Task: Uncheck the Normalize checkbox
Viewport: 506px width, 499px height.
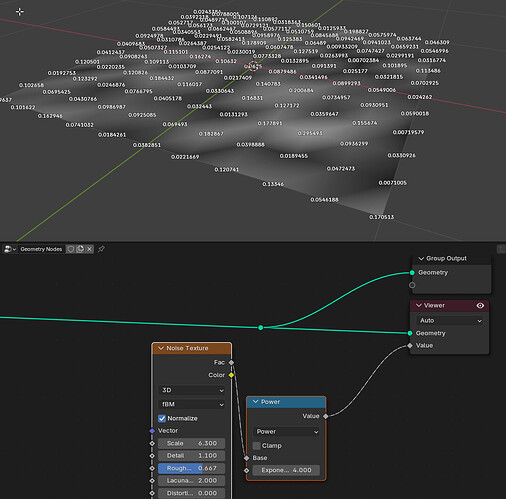Action: (162, 418)
